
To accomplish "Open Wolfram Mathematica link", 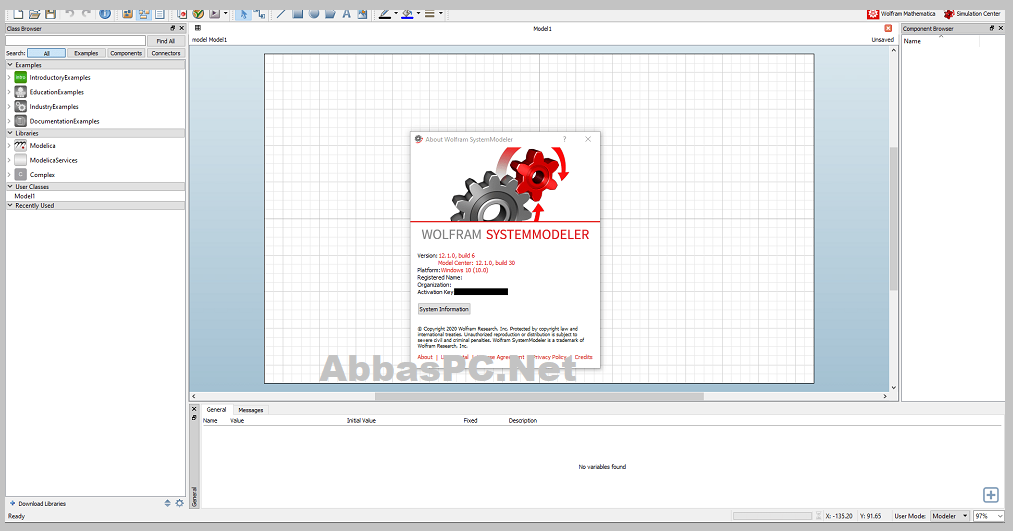I will coord(902,14).
